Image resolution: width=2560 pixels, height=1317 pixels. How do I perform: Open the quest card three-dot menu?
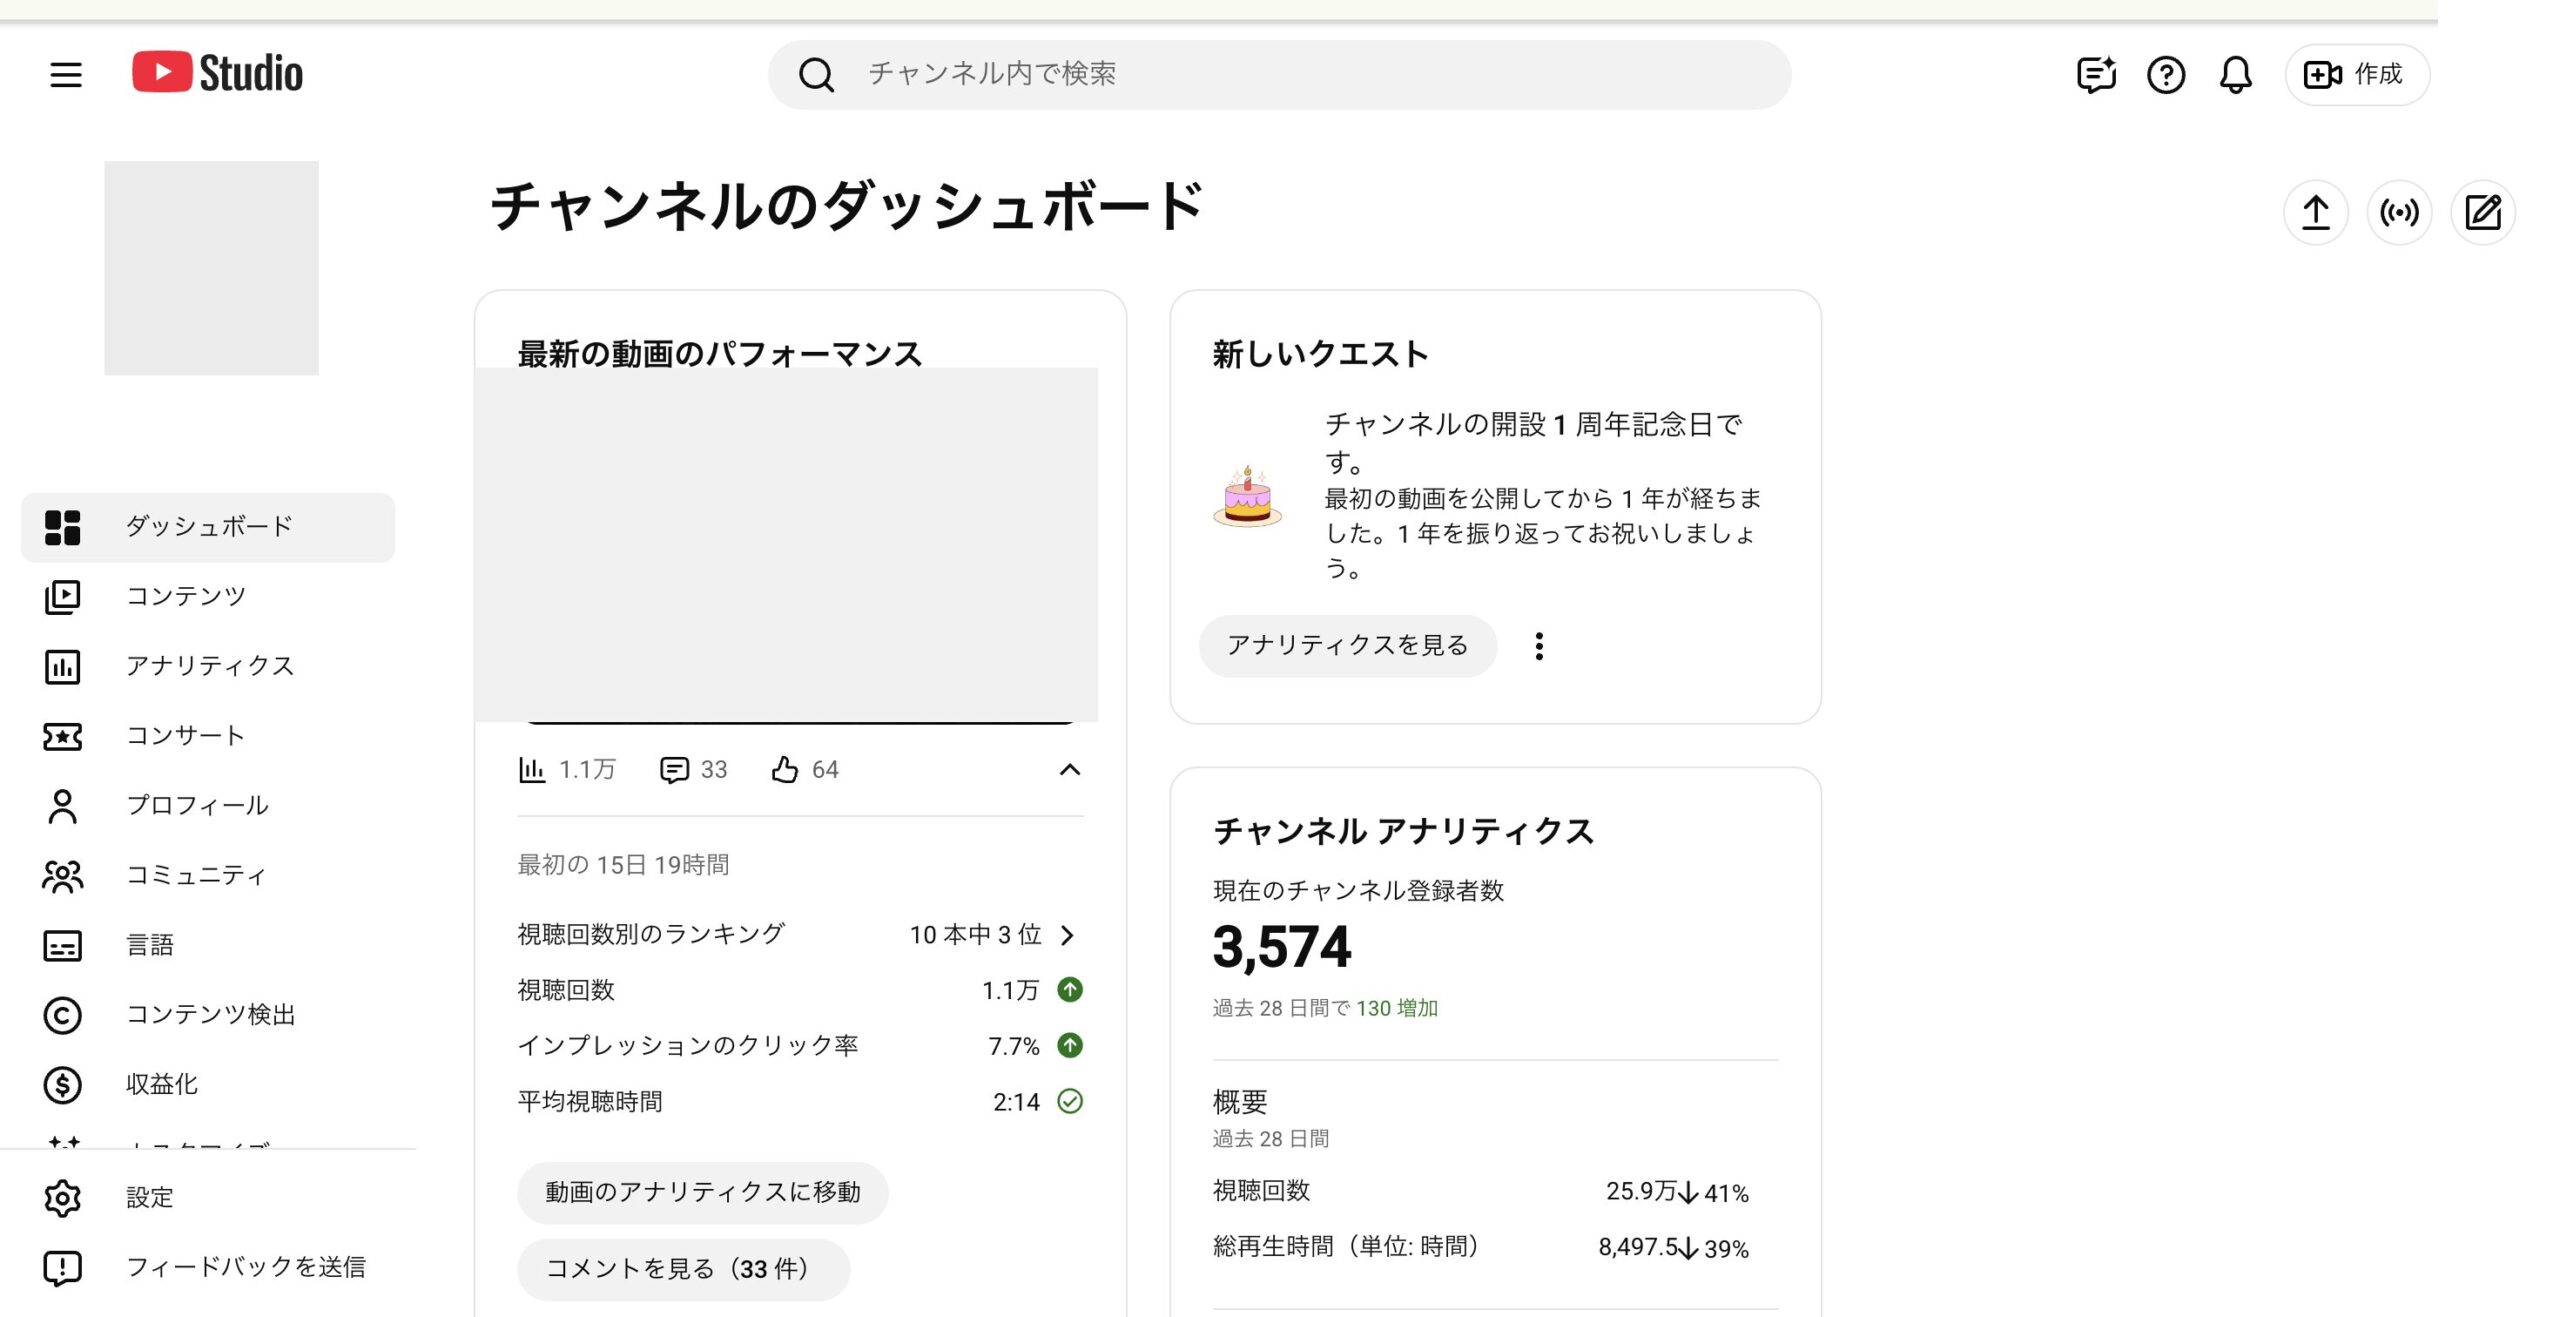point(1539,646)
